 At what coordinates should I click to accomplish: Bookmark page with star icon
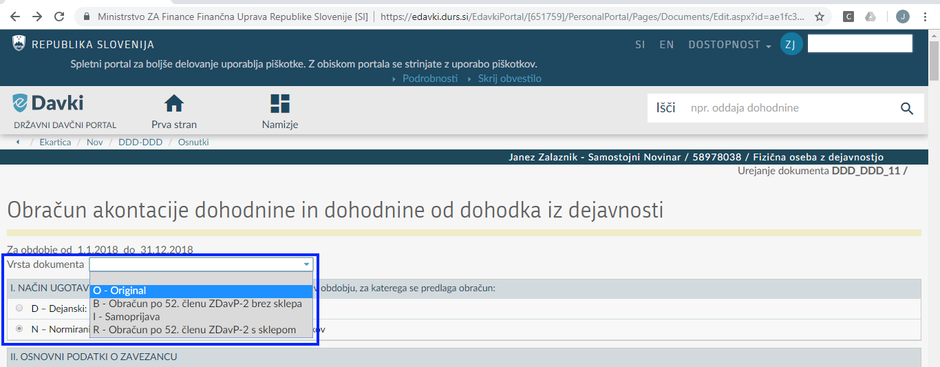point(820,17)
